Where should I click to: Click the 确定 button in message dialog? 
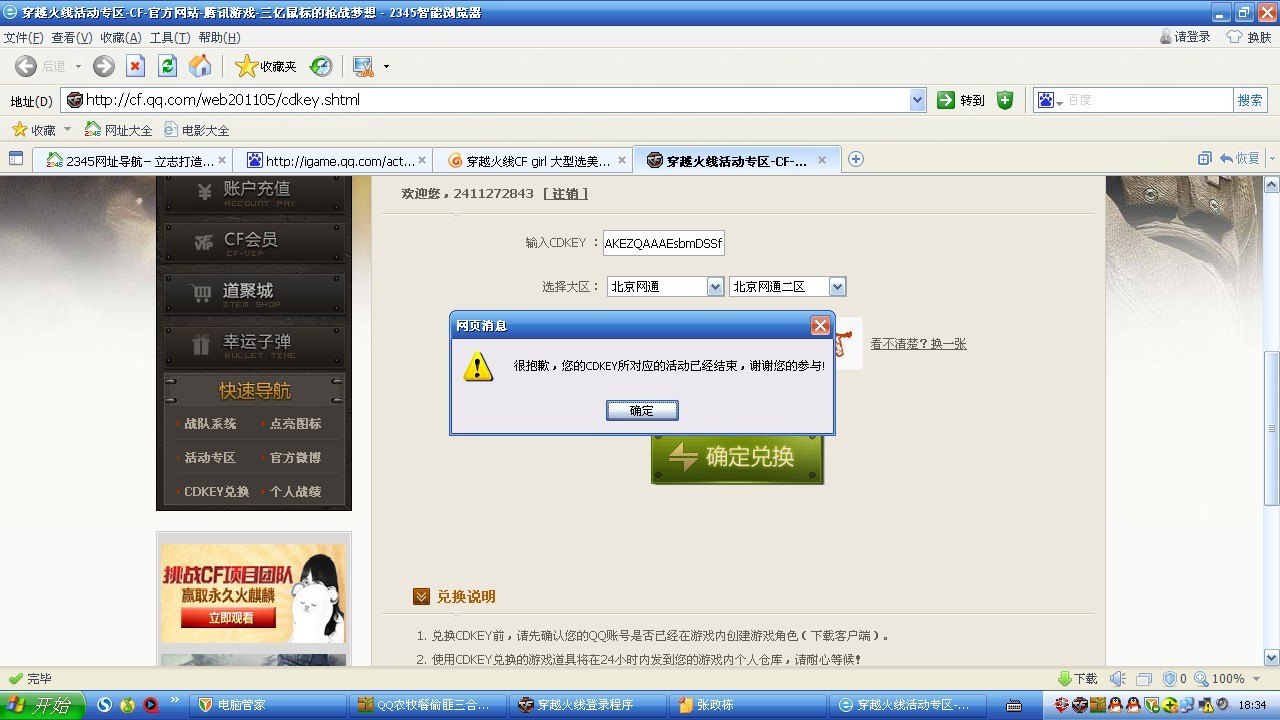642,410
